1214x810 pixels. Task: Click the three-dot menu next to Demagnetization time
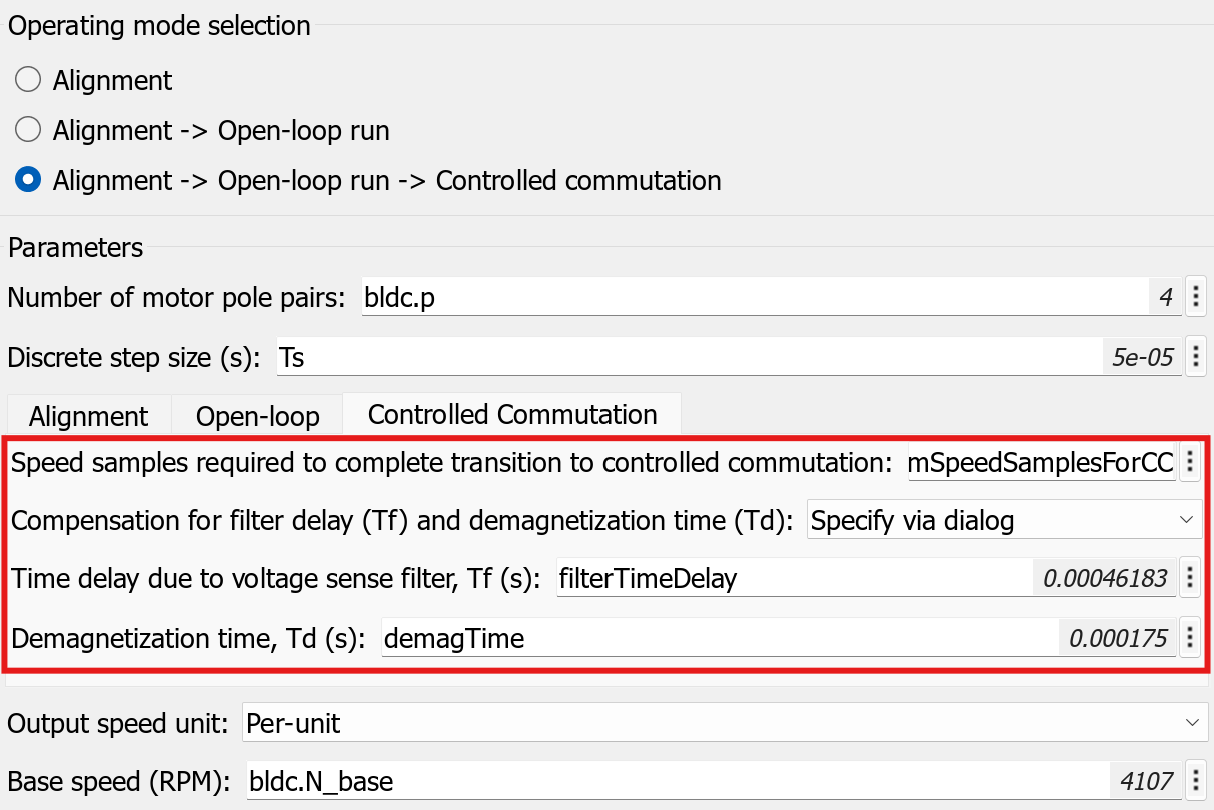[x=1190, y=638]
